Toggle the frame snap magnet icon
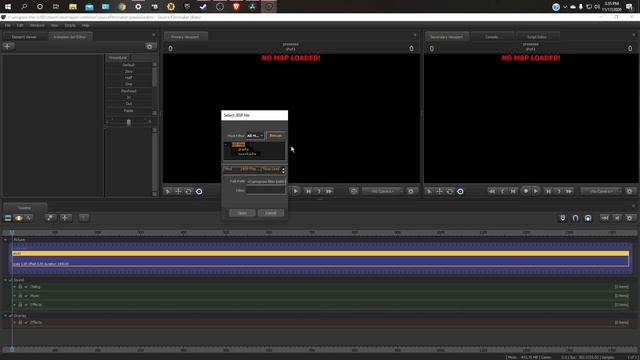The width and height of the screenshot is (640, 360). pos(576,218)
